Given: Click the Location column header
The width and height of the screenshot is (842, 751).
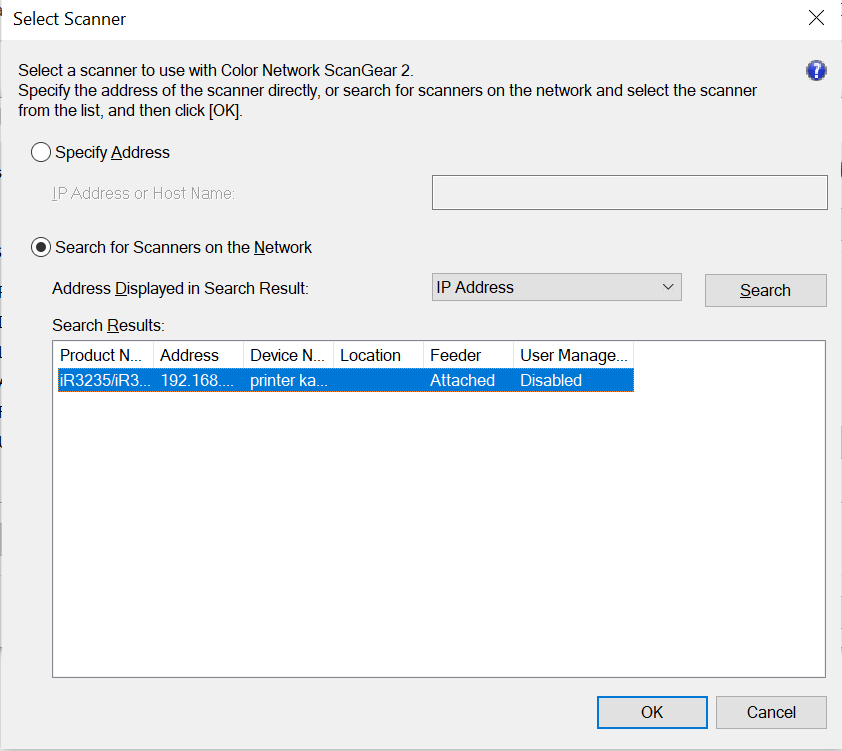Looking at the screenshot, I should 378,355.
